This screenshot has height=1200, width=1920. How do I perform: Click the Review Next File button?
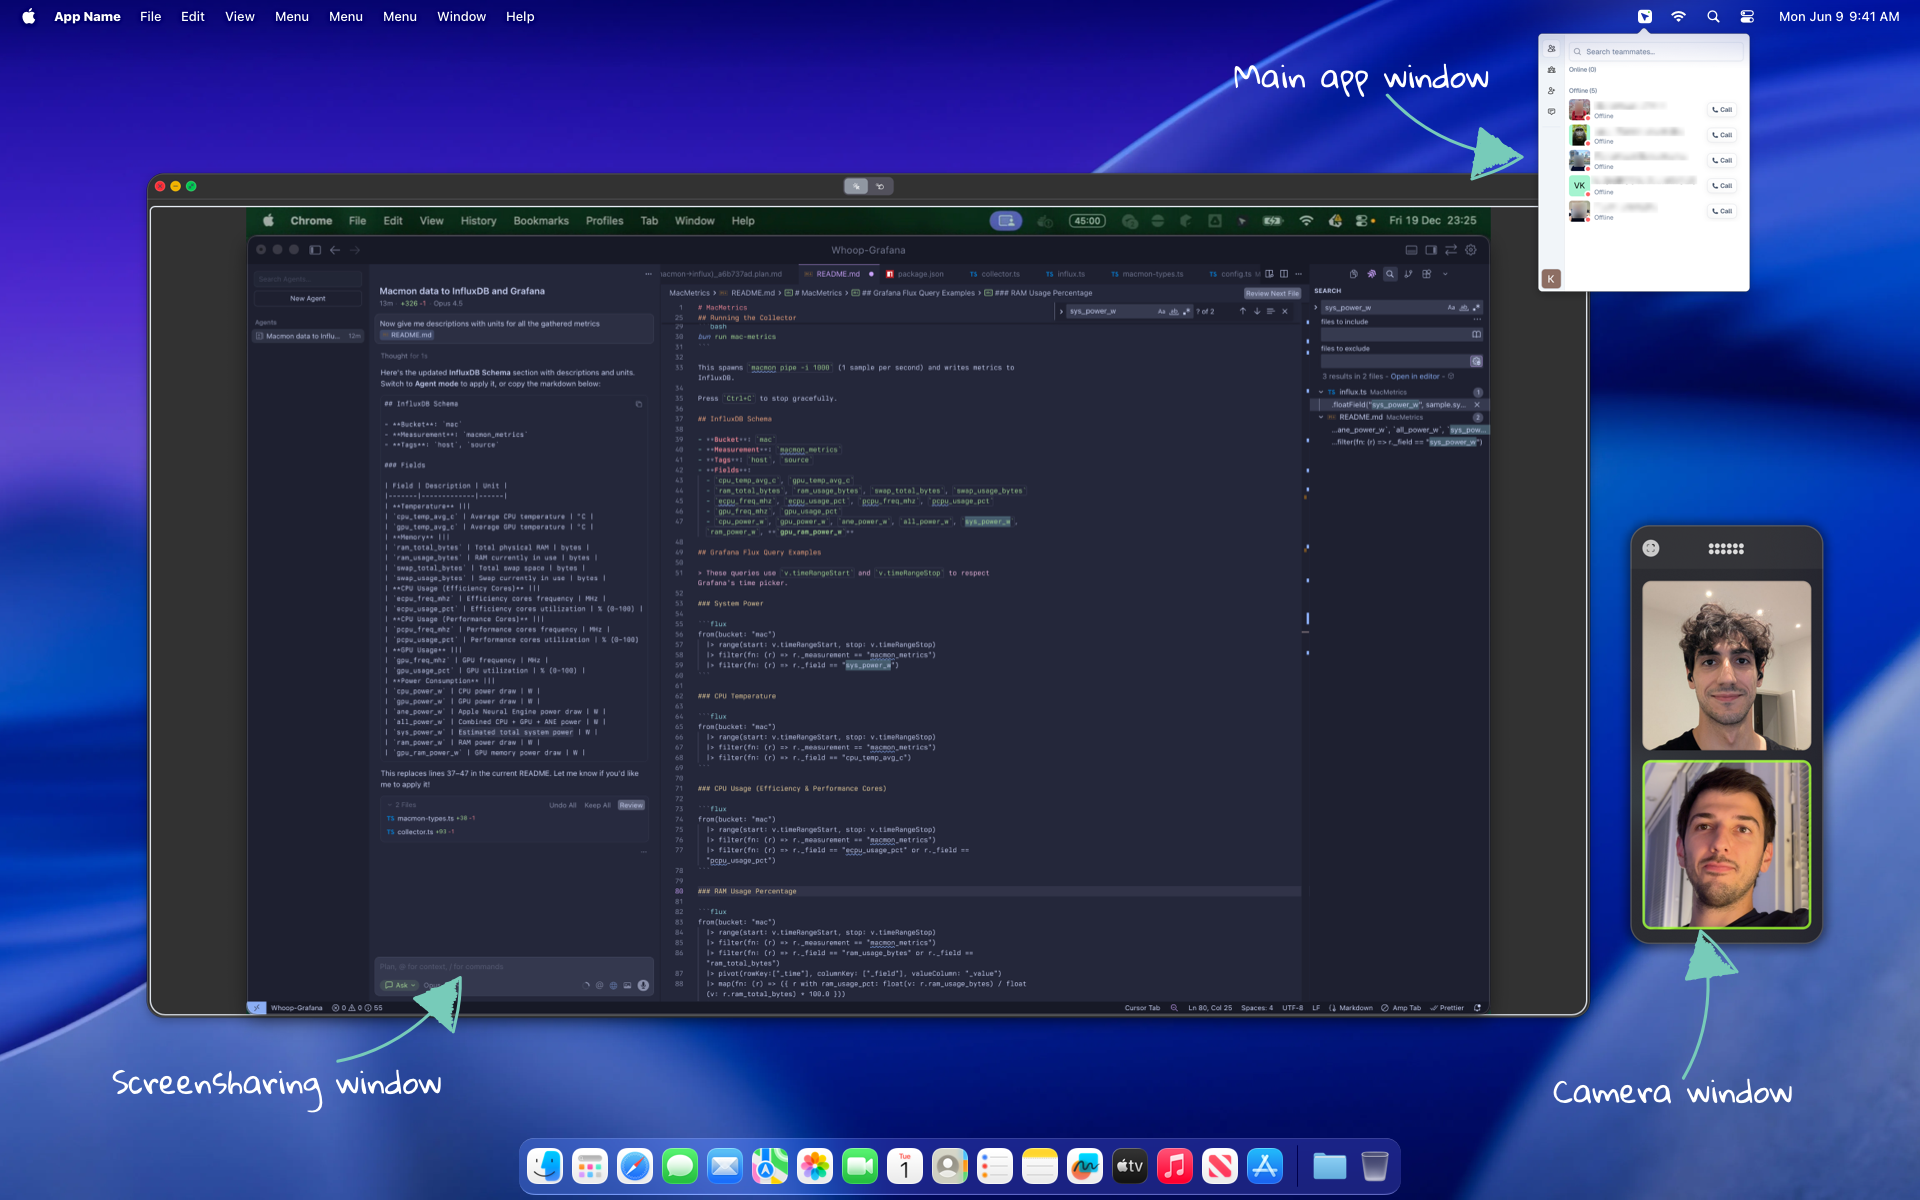(x=1272, y=292)
